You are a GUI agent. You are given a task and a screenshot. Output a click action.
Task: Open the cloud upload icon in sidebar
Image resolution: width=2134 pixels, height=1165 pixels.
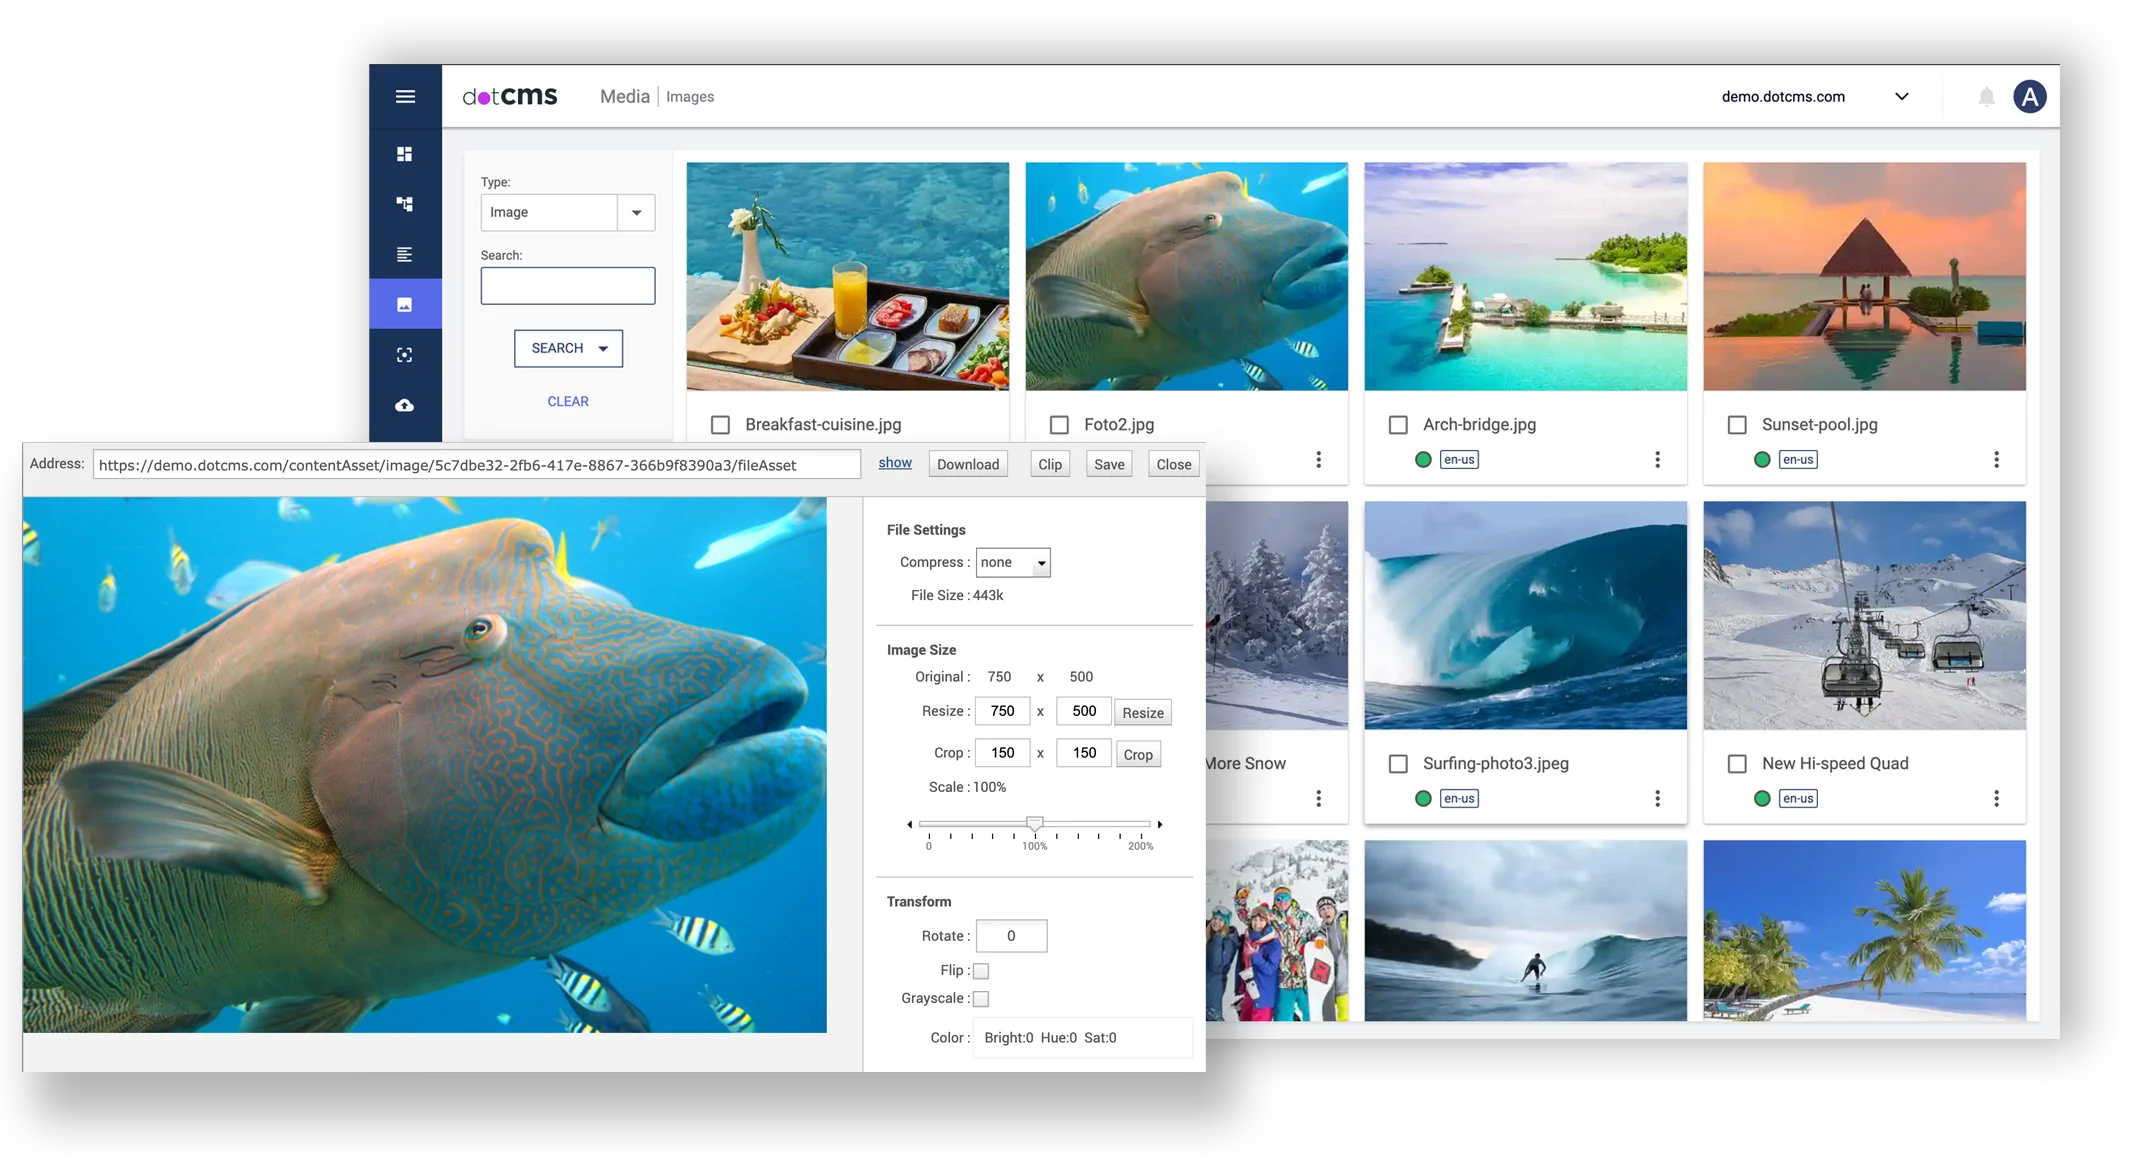point(405,405)
